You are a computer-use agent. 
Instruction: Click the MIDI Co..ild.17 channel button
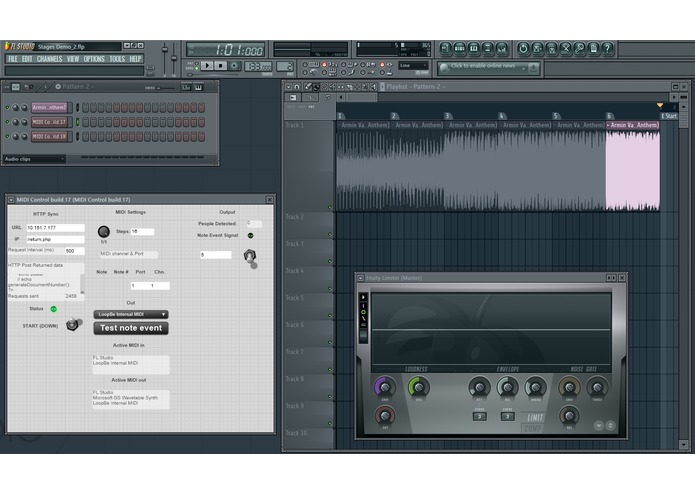tap(49, 122)
